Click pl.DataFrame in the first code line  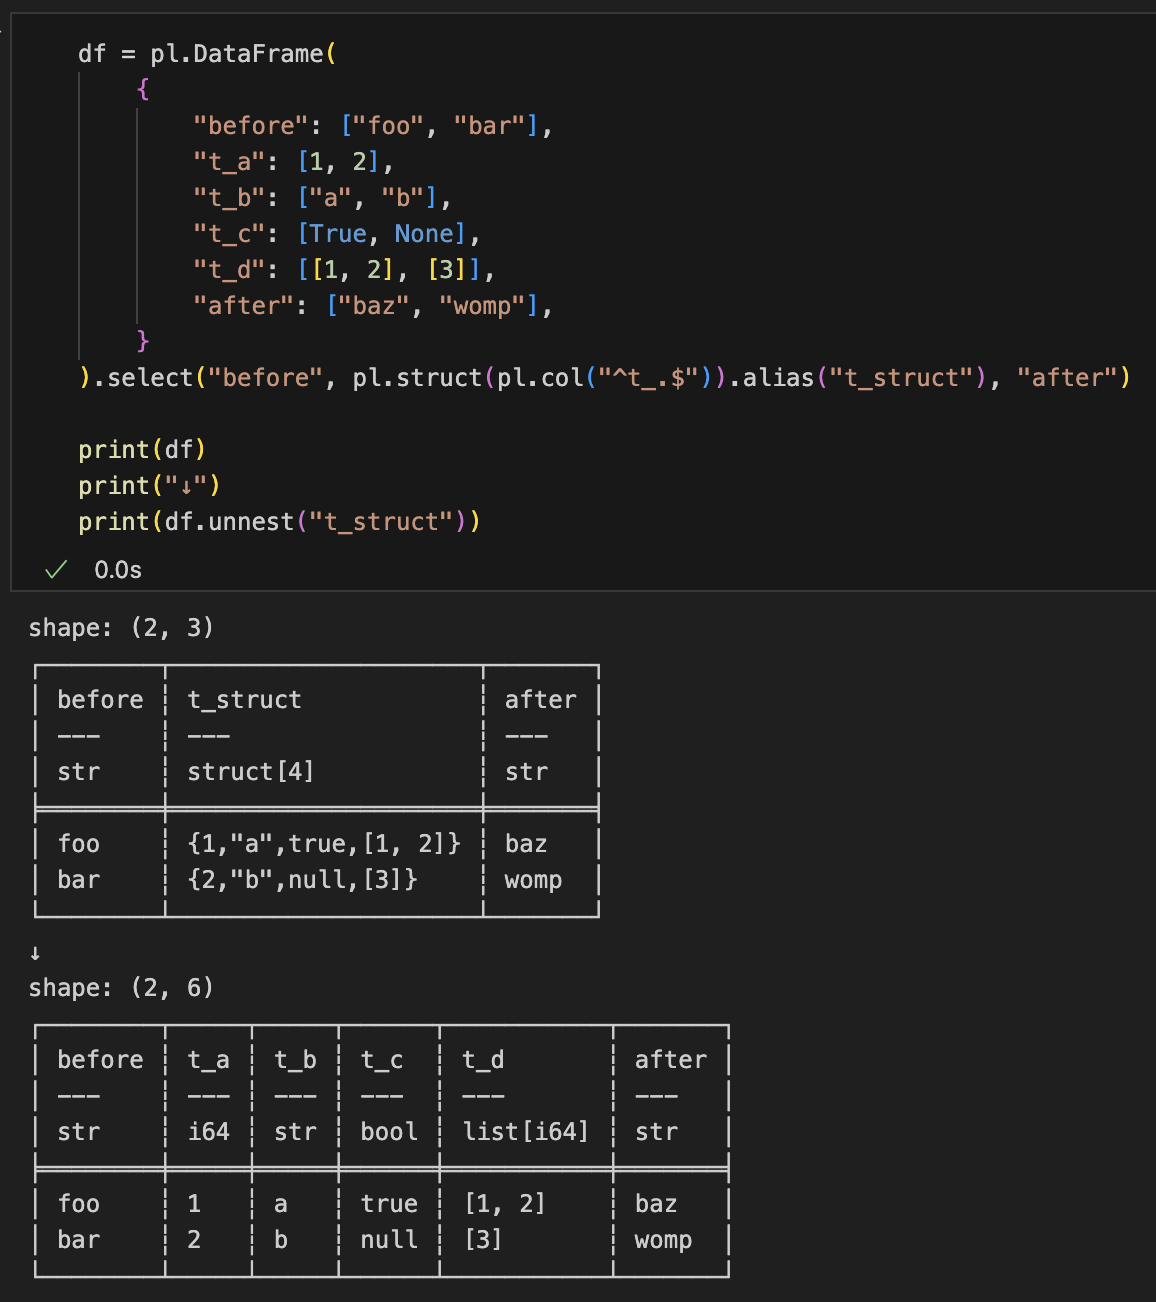click(x=237, y=53)
